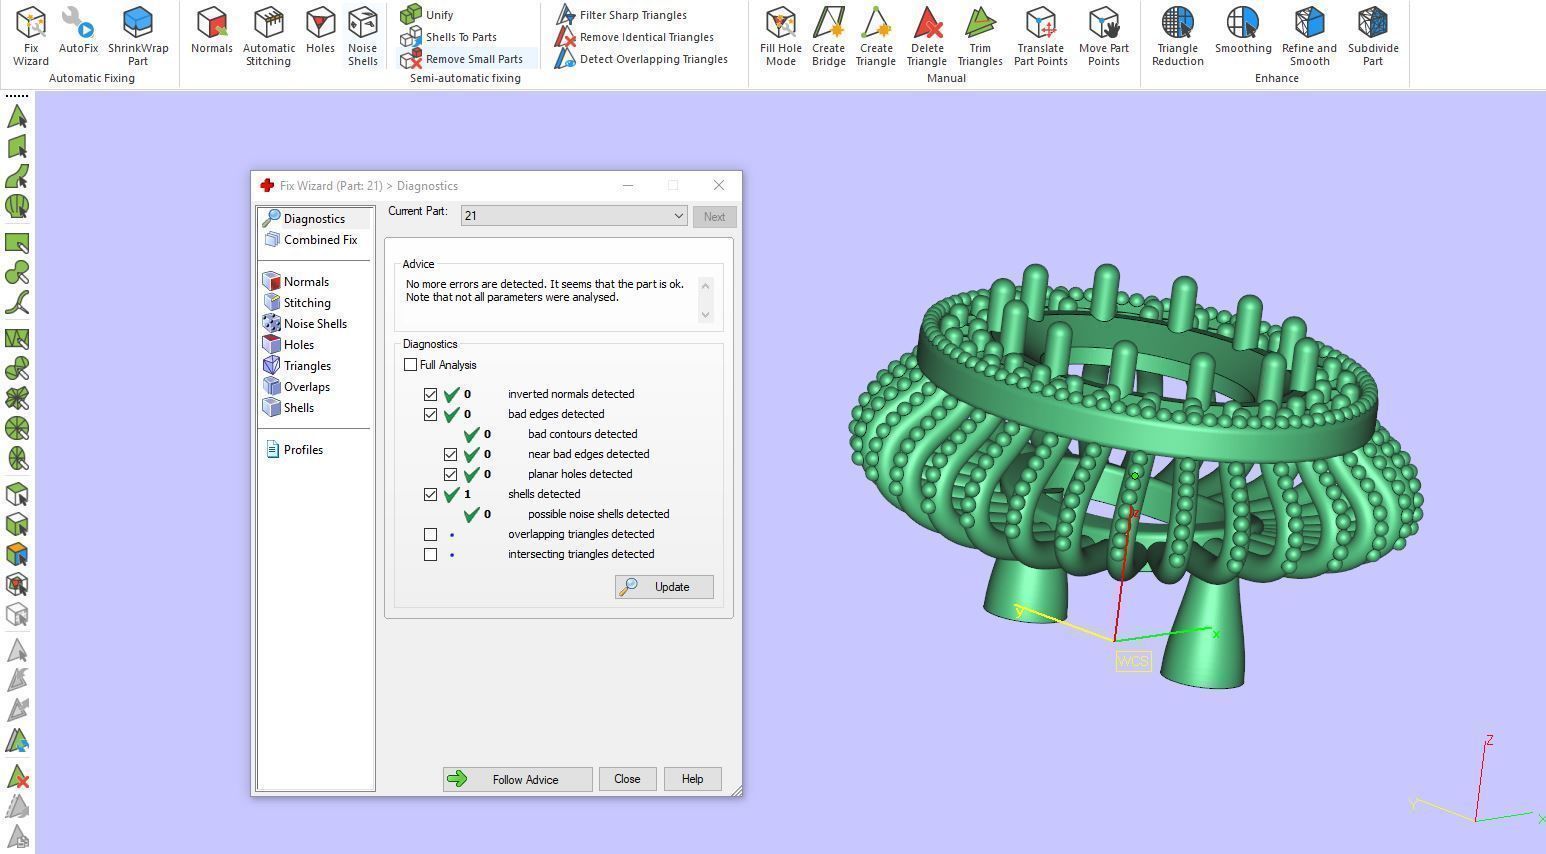Activate Fill Hole Mode
This screenshot has height=854, width=1546.
click(781, 36)
